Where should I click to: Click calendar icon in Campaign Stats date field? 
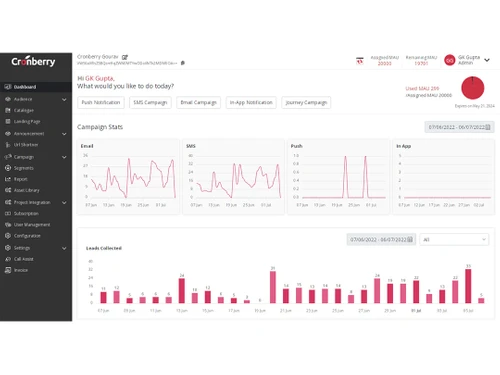pos(488,127)
